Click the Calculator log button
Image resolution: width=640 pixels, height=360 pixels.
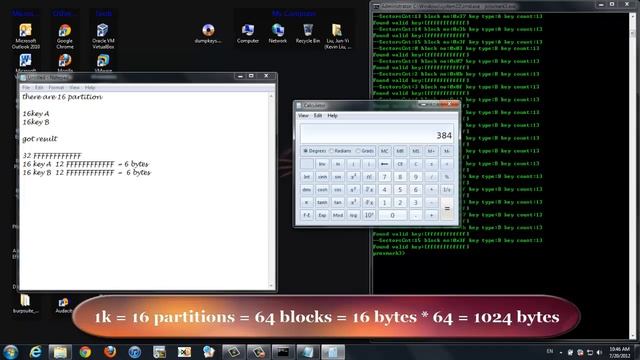(353, 215)
